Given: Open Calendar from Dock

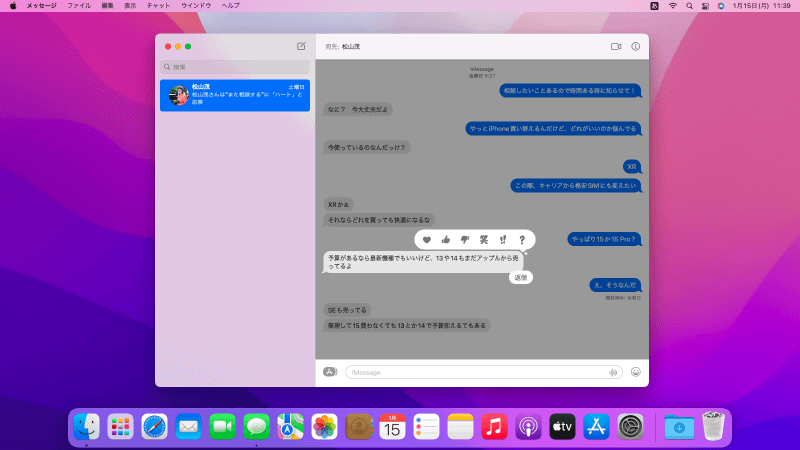Looking at the screenshot, I should (x=392, y=427).
